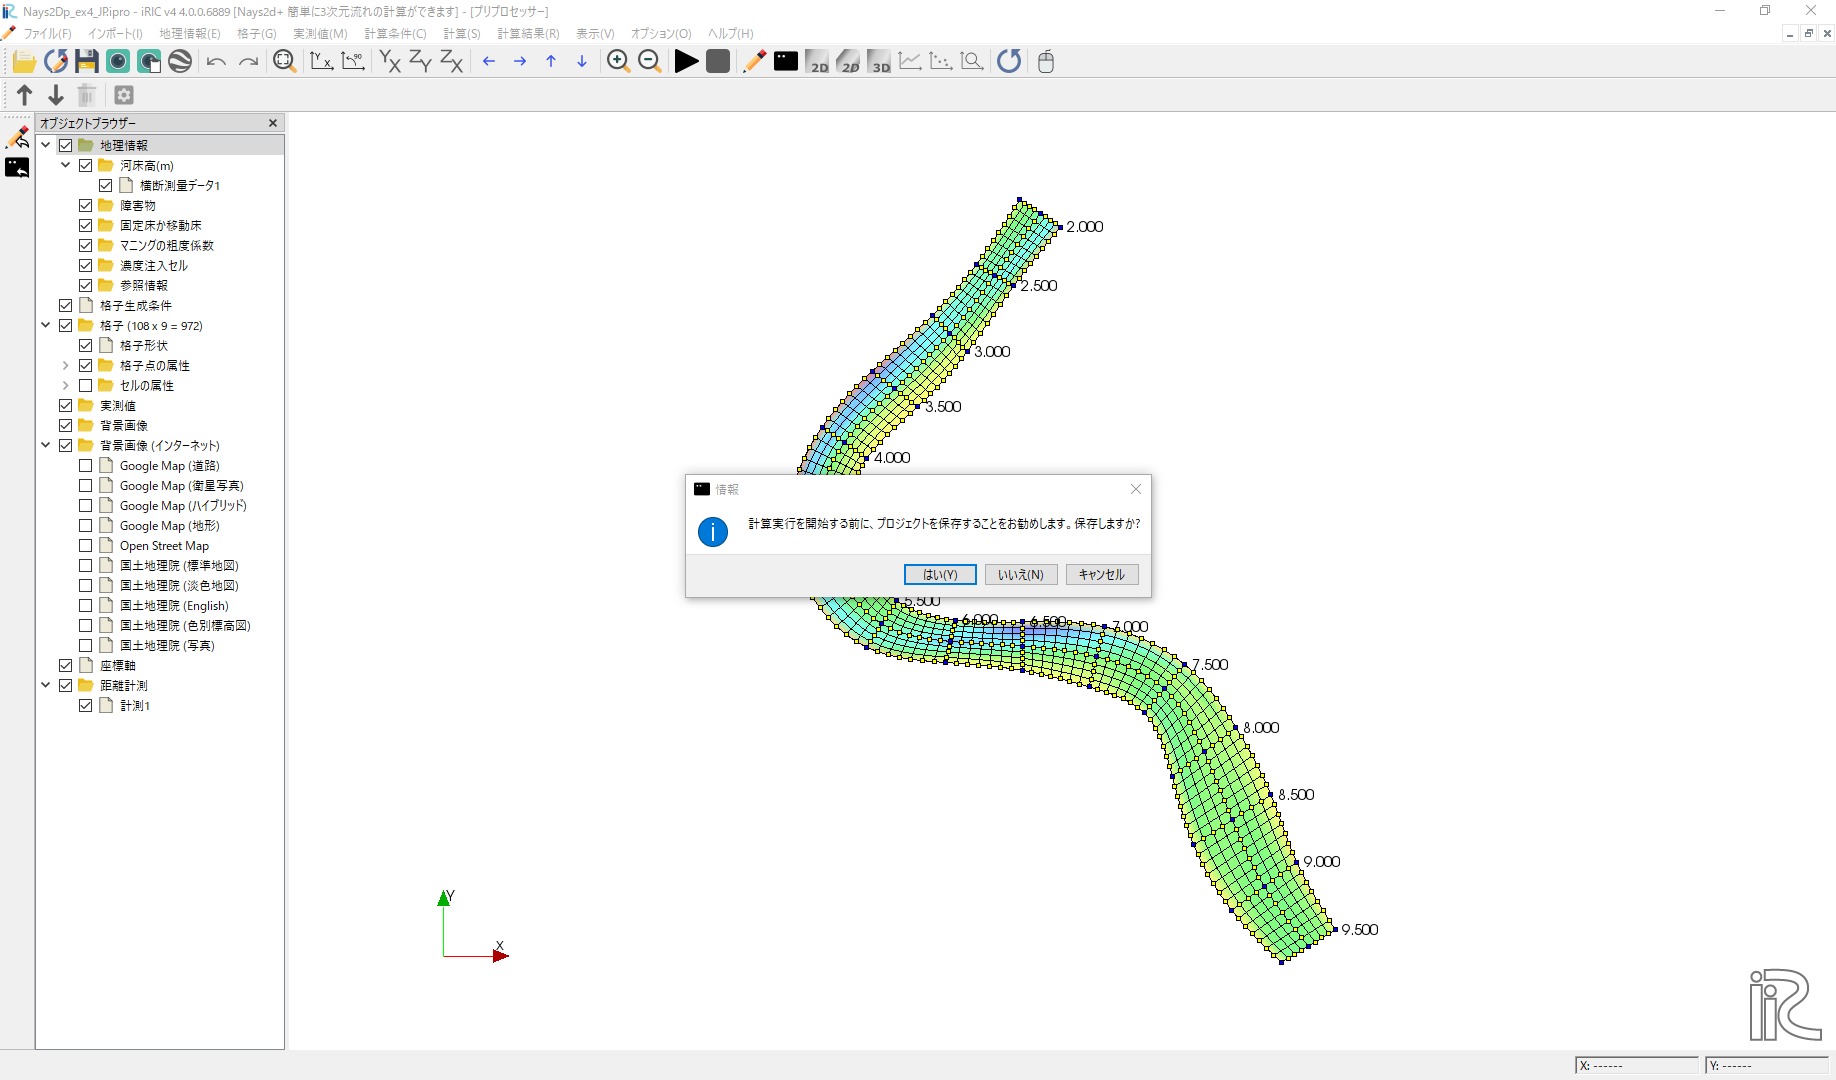The width and height of the screenshot is (1836, 1080).
Task: Click the mouse hint icon in the toolbar
Action: click(1046, 62)
